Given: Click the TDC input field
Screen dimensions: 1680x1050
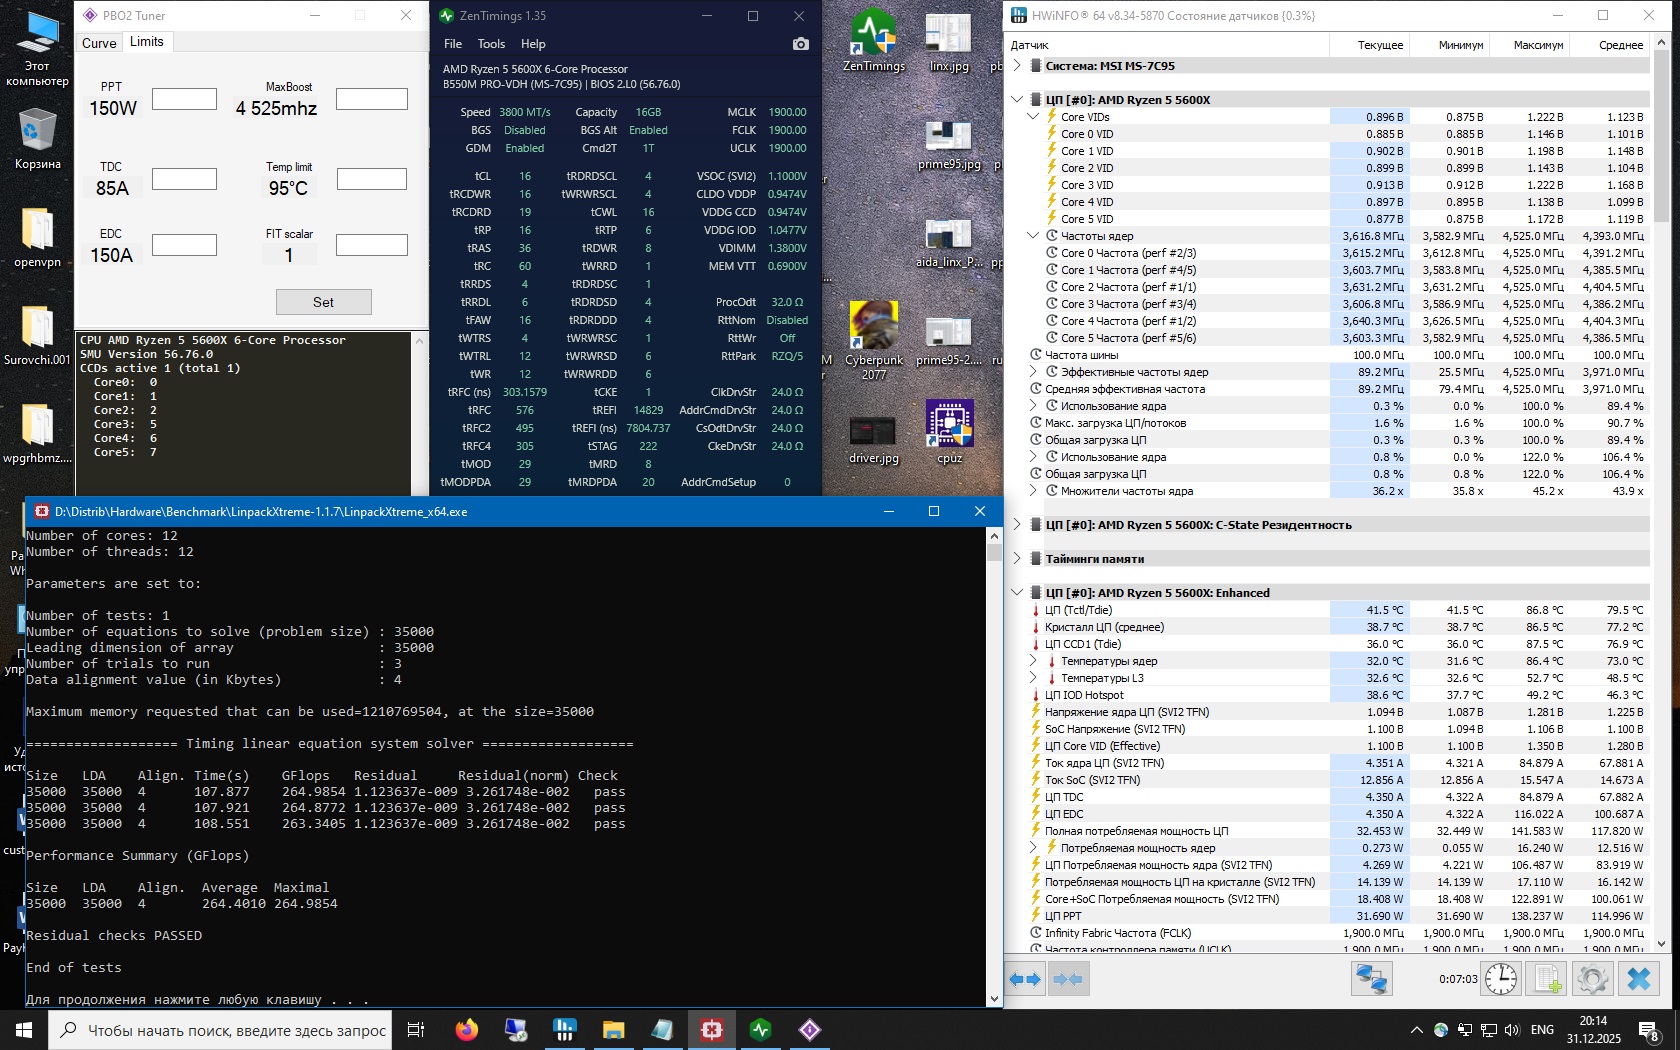Looking at the screenshot, I should point(184,179).
